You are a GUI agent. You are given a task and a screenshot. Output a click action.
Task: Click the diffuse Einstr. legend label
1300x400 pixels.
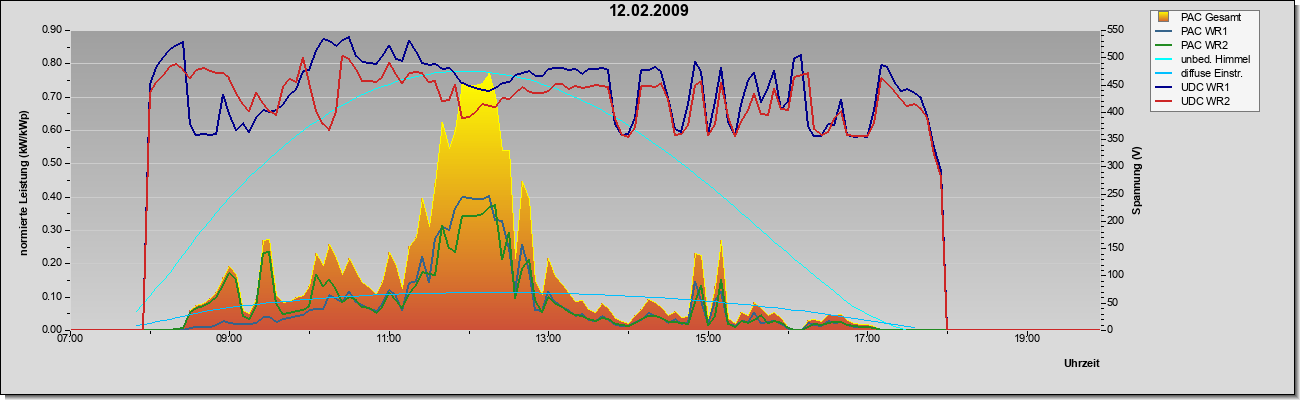click(1214, 73)
